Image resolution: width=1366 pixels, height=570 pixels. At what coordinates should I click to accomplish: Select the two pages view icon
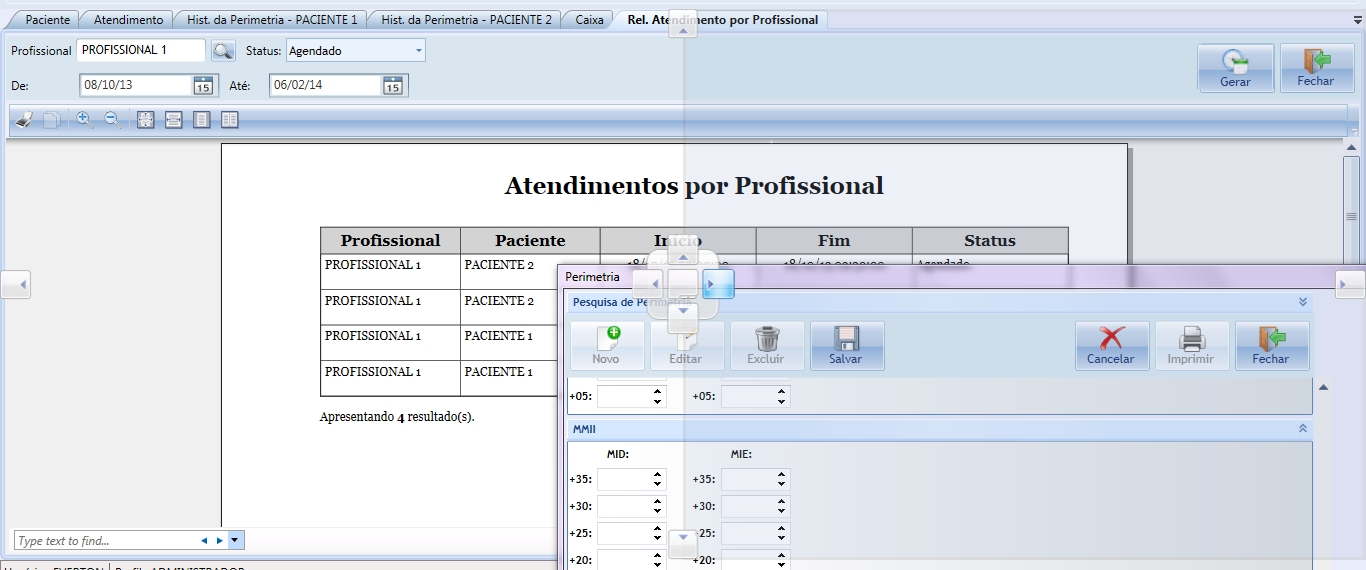(230, 120)
